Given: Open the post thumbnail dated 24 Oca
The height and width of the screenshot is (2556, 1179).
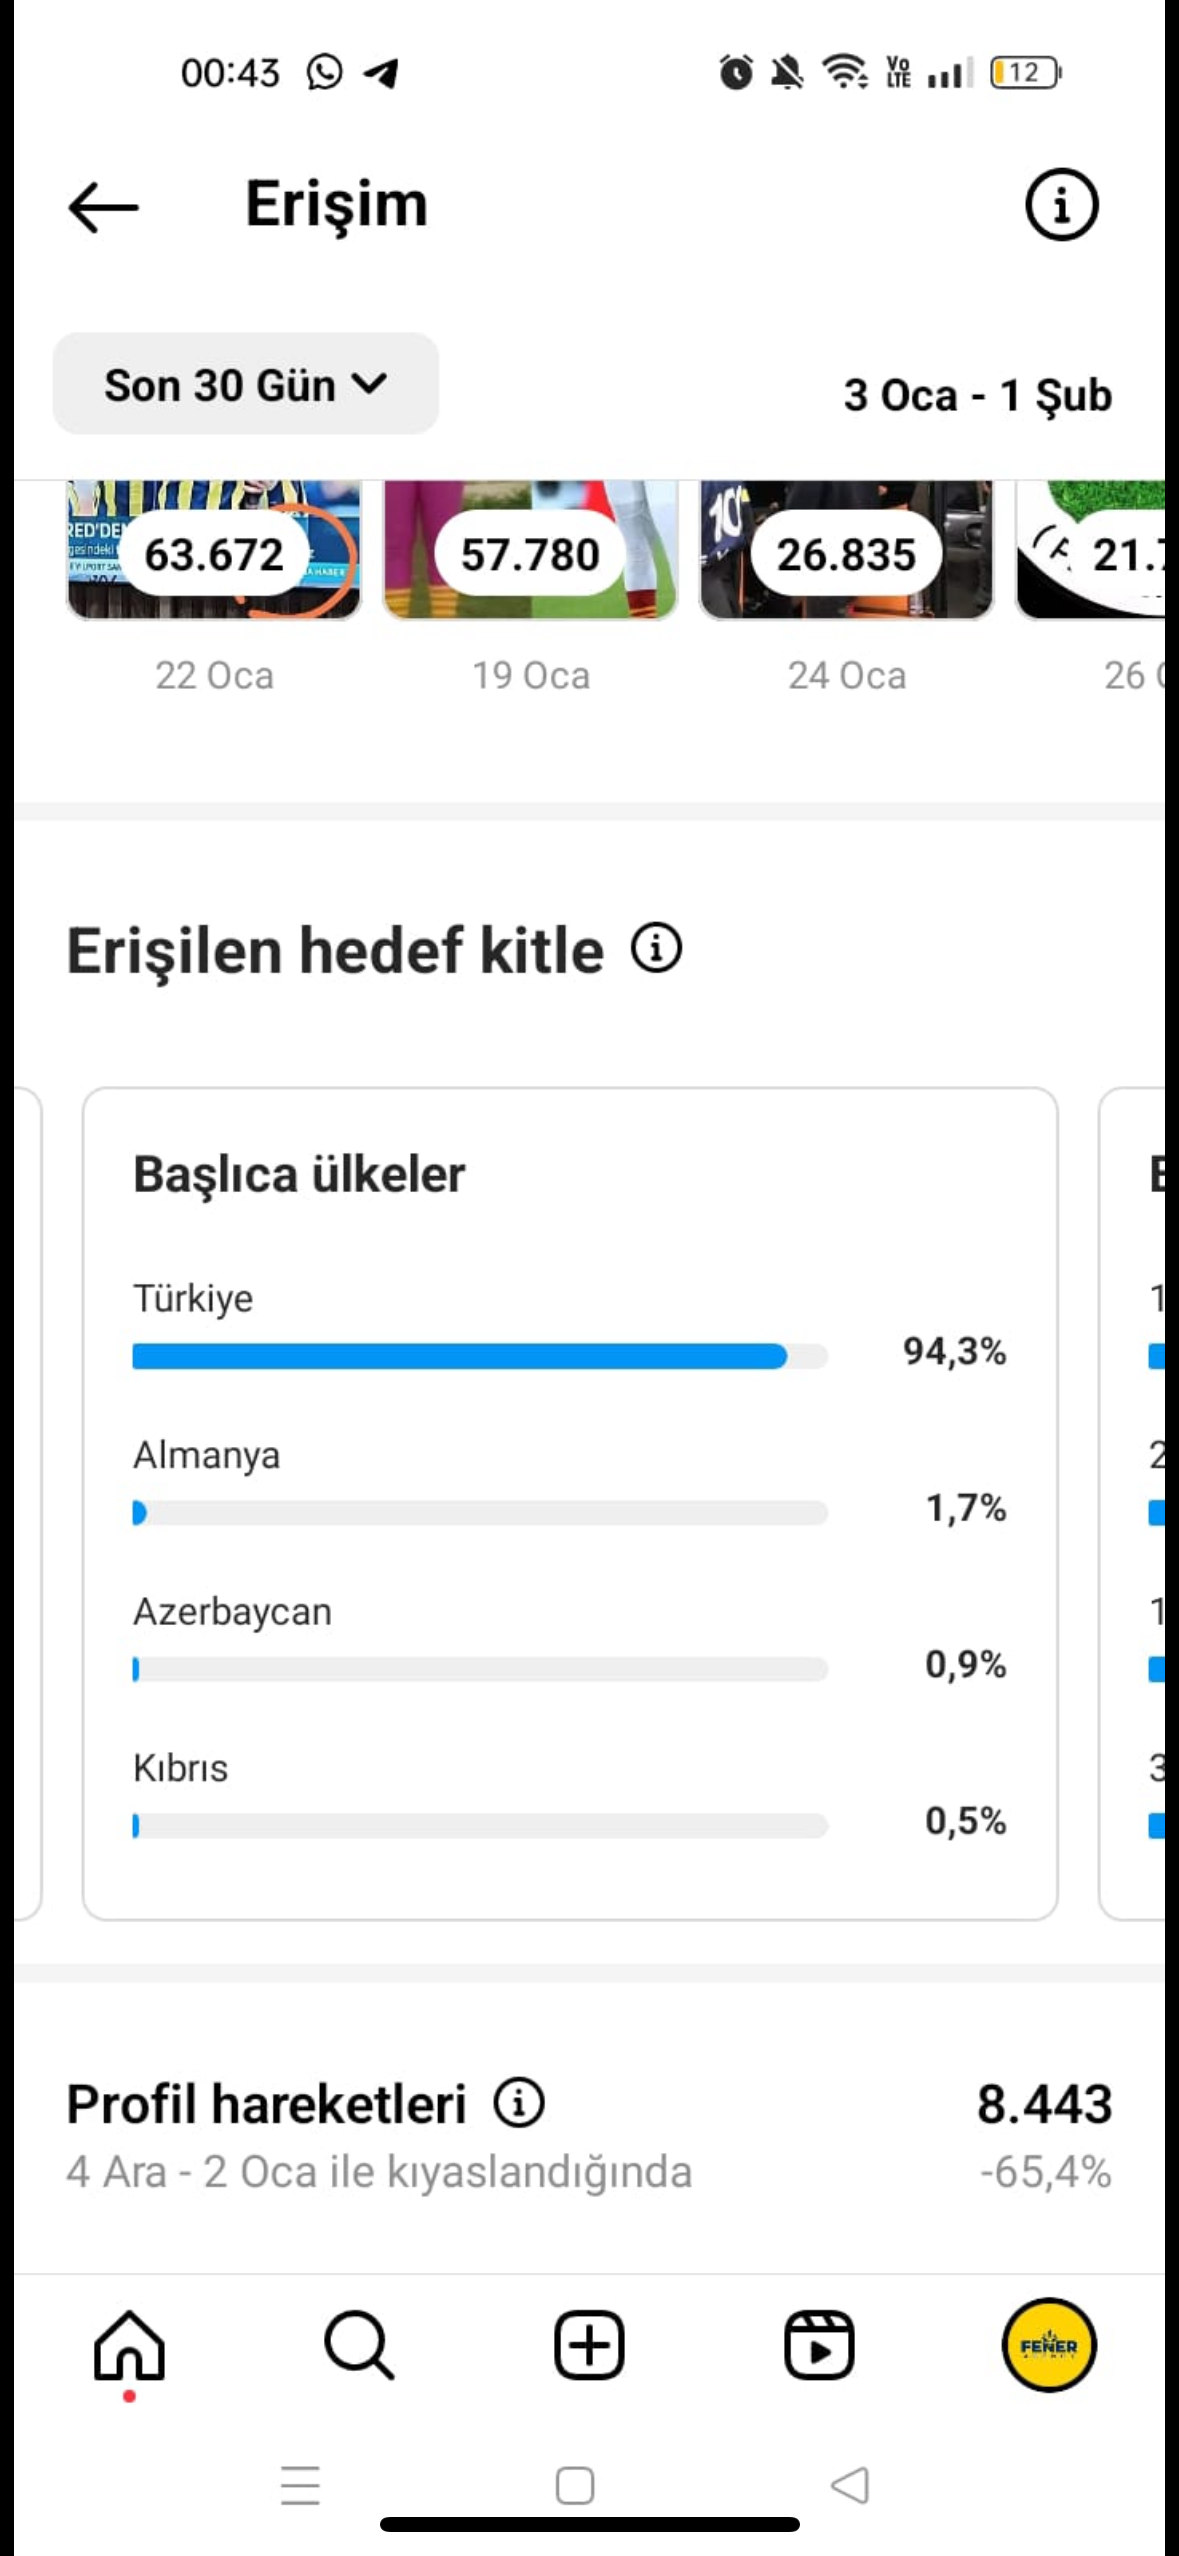Looking at the screenshot, I should coord(846,550).
